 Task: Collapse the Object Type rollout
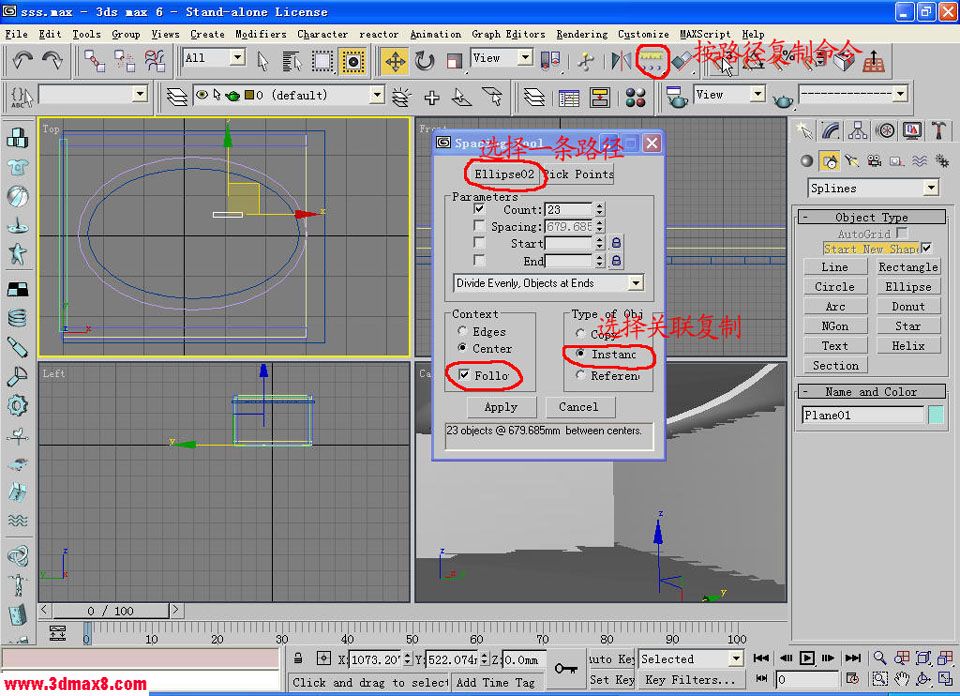pyautogui.click(x=871, y=217)
